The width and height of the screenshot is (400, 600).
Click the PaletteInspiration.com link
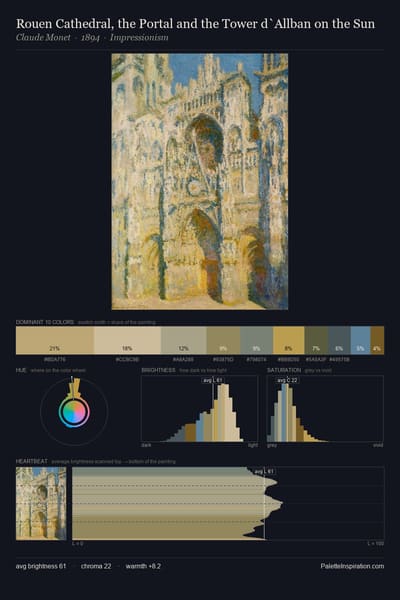point(352,566)
